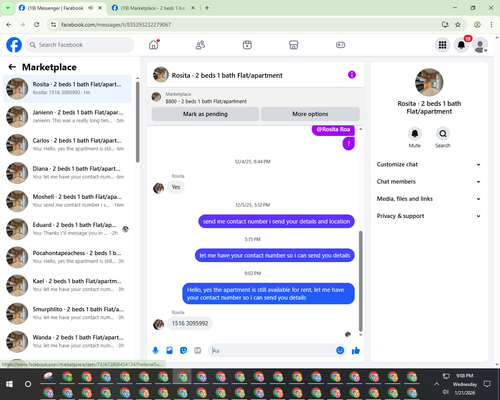Open the Home feed icon

[154, 45]
